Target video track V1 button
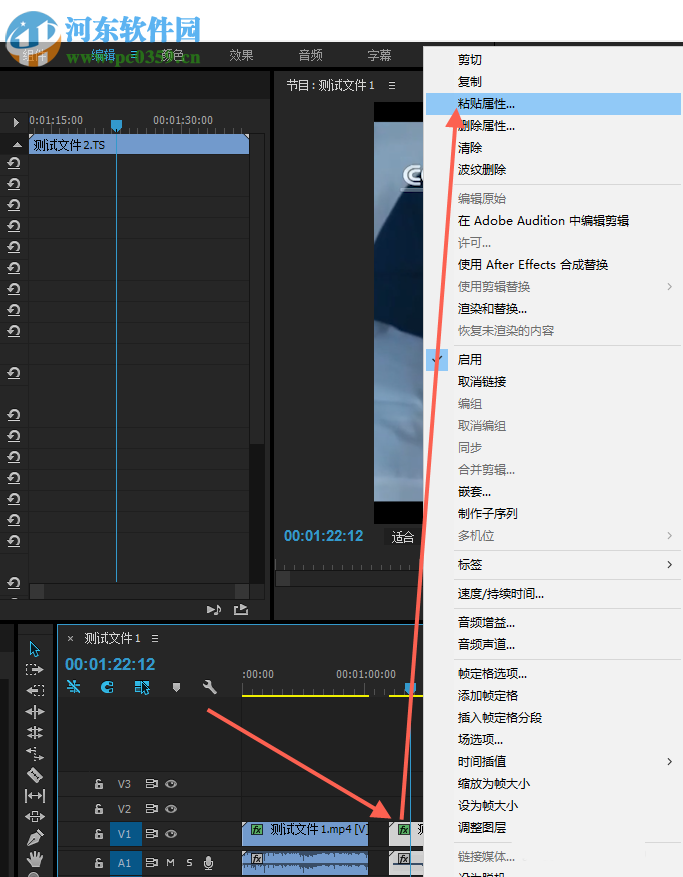683x877 pixels. click(x=124, y=833)
